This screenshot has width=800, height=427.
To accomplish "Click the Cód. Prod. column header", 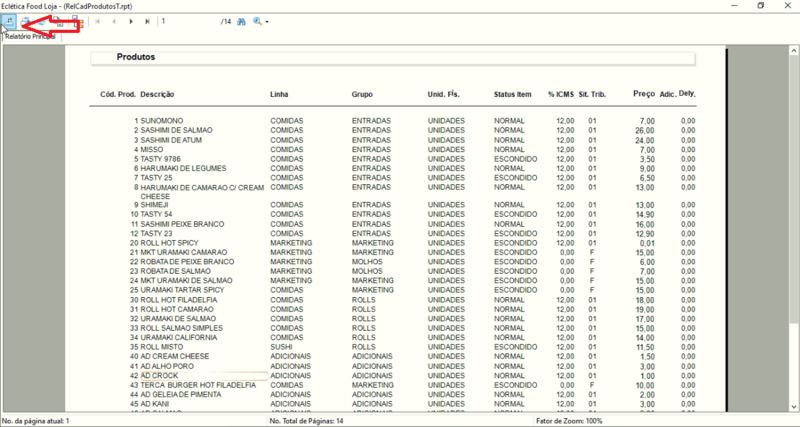I will 118,94.
